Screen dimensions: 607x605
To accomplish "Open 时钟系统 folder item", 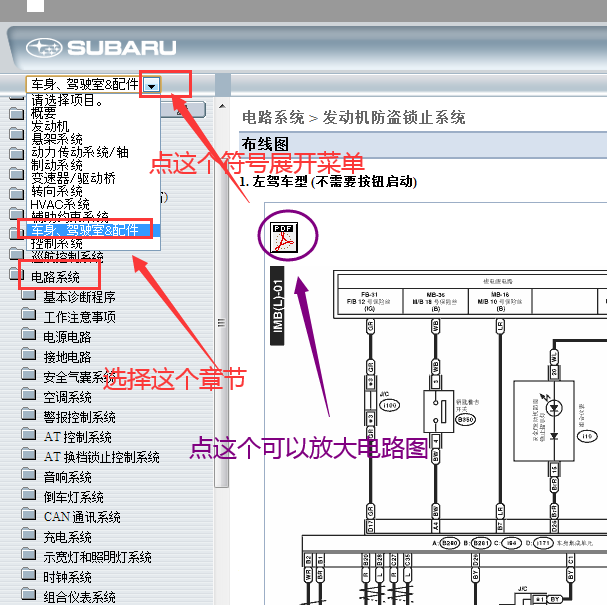I will pos(67,577).
